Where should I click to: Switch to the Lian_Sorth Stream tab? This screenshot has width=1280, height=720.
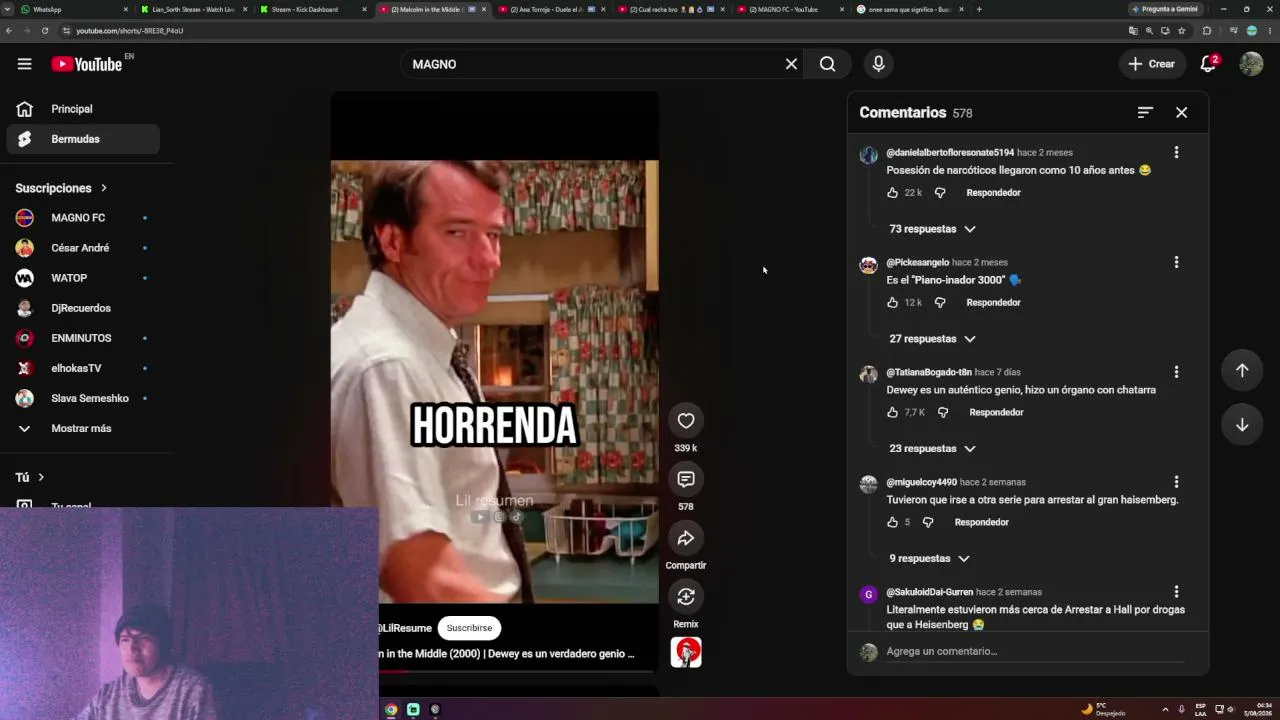coord(193,9)
